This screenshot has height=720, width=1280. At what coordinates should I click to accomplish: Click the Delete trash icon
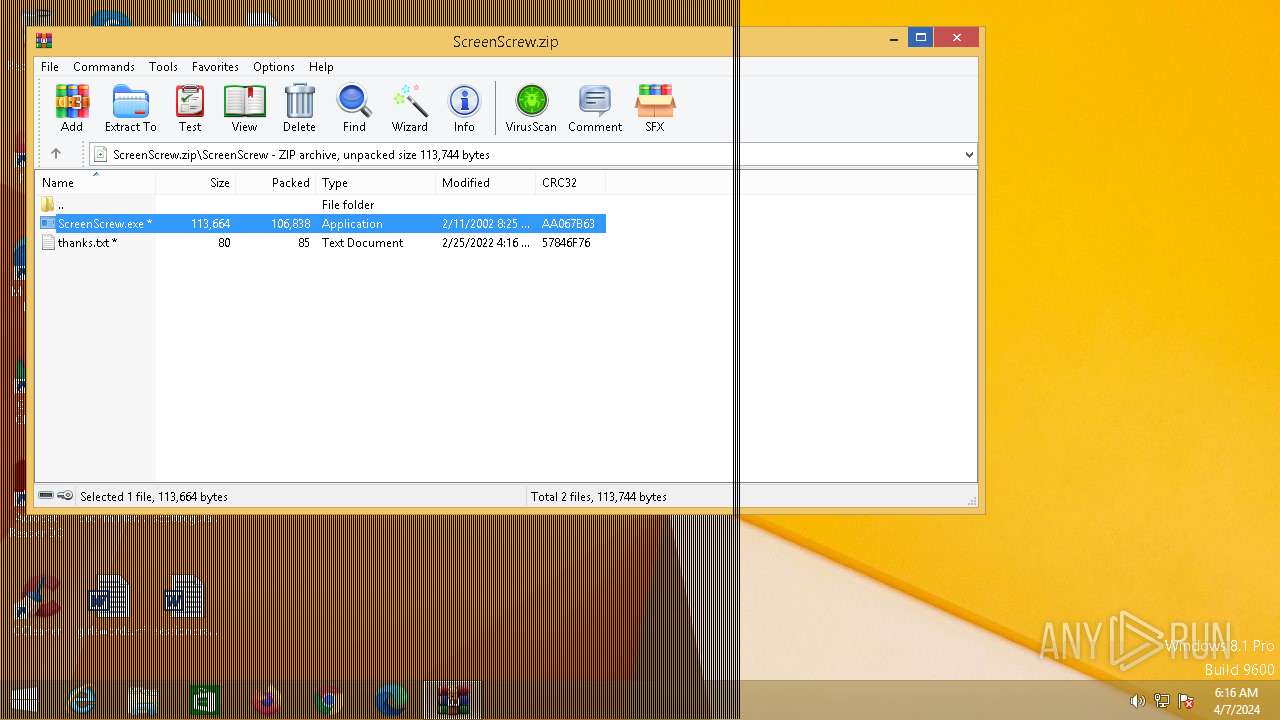coord(299,108)
